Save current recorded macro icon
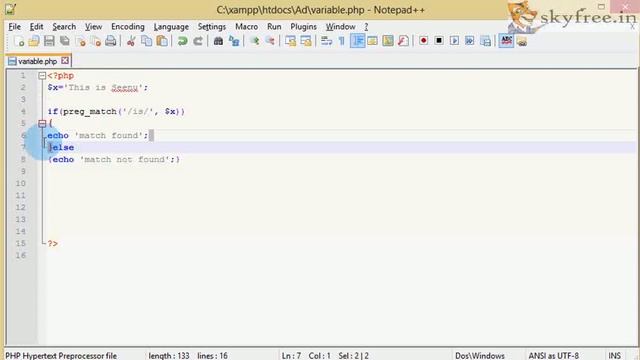Image resolution: width=640 pixels, height=360 pixels. point(485,41)
